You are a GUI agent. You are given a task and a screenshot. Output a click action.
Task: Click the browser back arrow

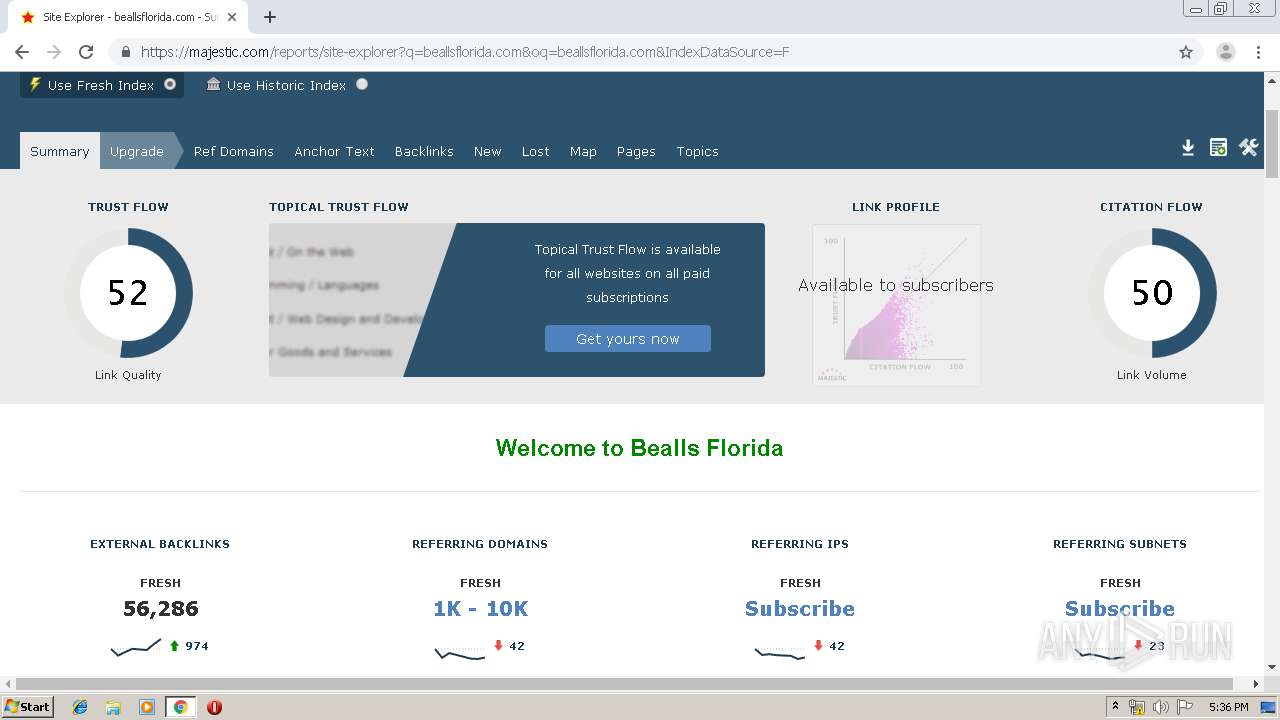click(x=22, y=52)
